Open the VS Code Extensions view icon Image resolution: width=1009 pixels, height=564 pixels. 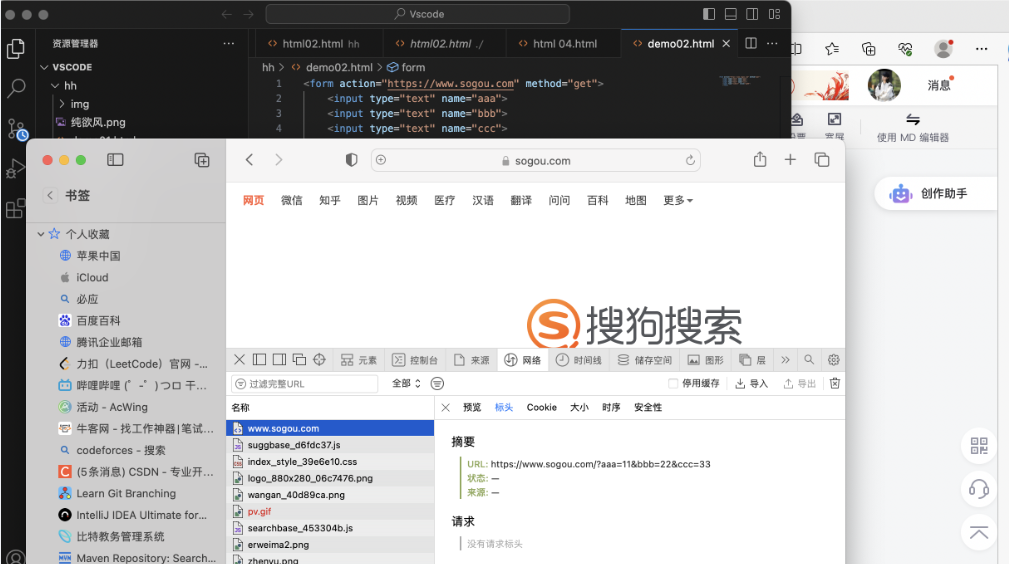pos(14,209)
